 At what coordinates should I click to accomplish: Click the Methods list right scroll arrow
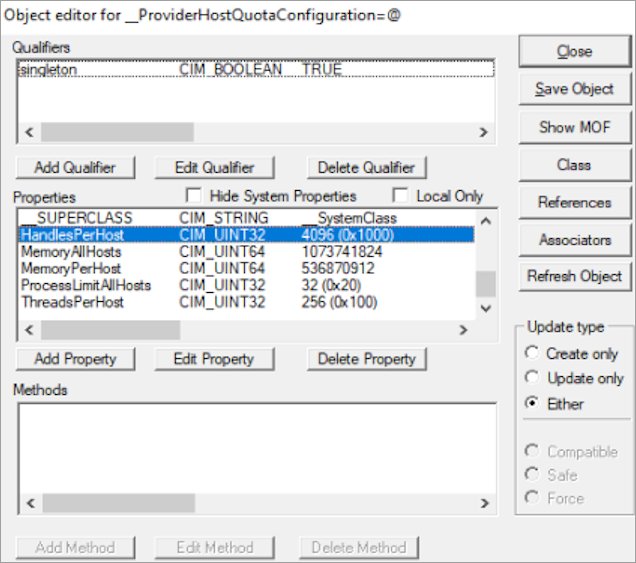tap(485, 503)
